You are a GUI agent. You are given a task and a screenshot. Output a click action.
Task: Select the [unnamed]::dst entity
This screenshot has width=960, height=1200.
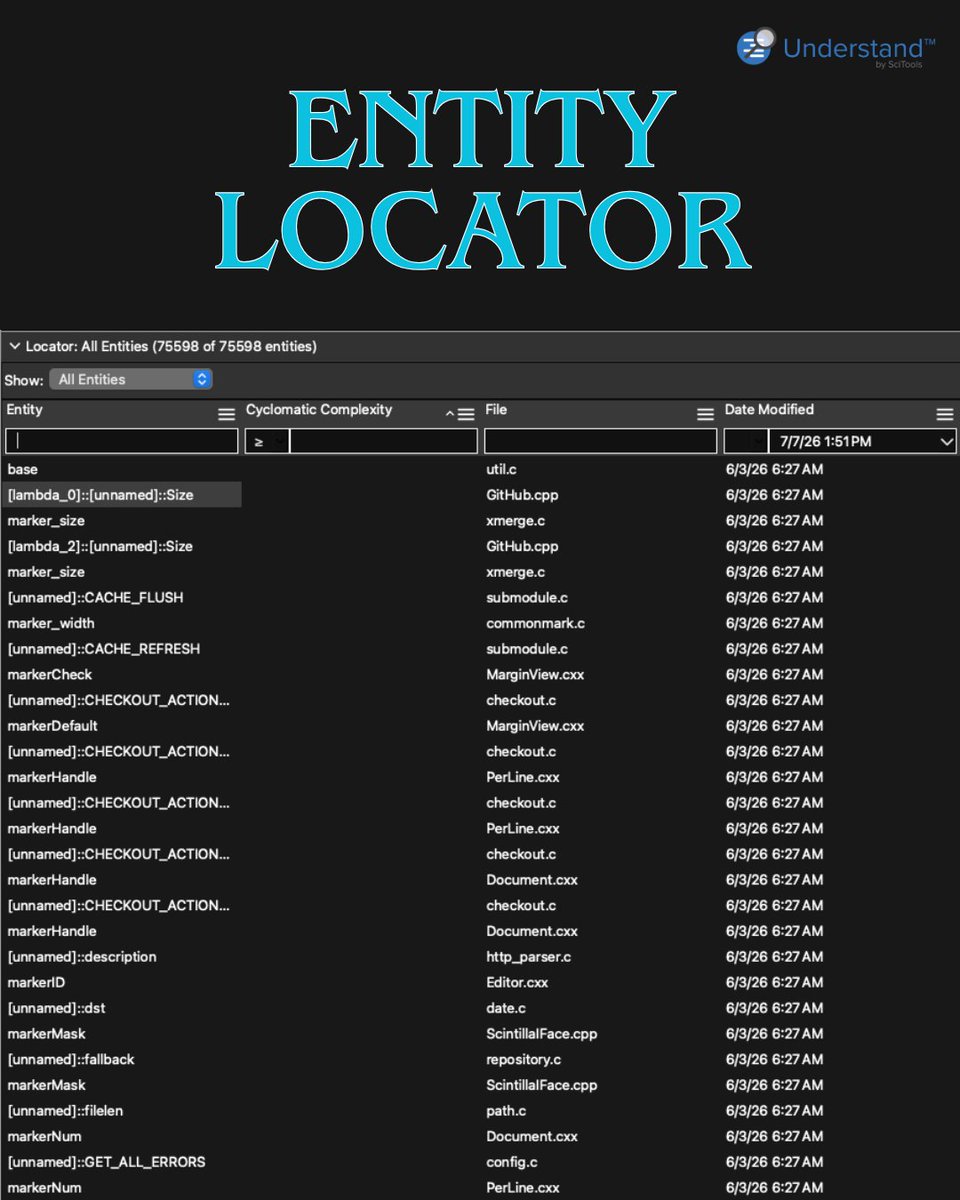pyautogui.click(x=56, y=1008)
